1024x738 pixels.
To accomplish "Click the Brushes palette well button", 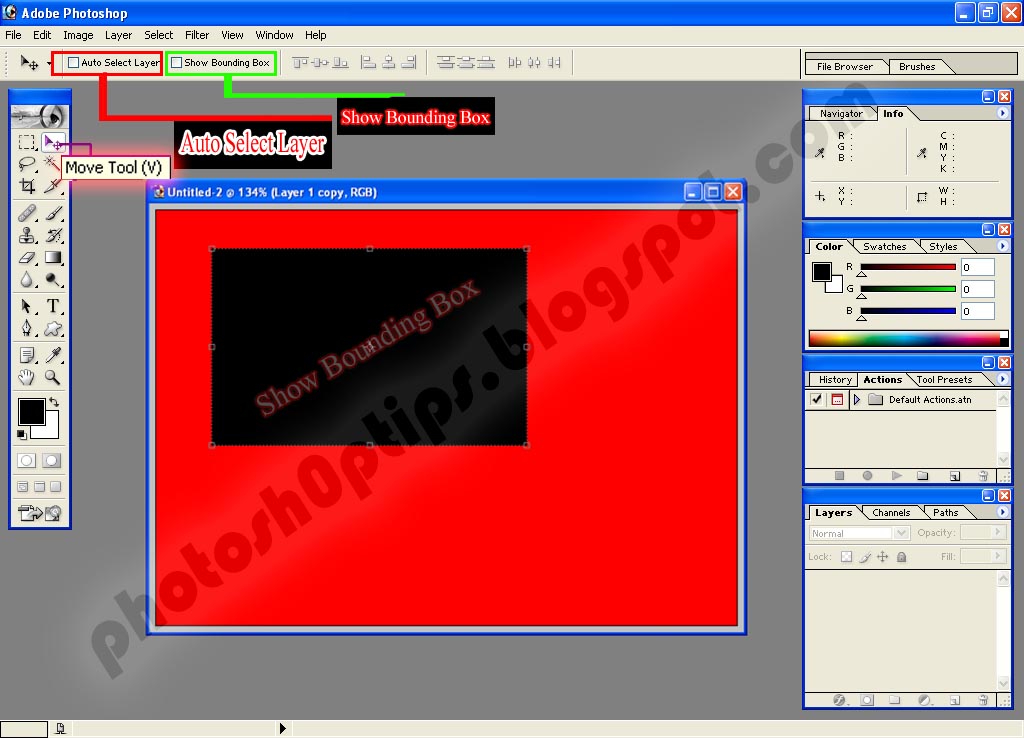I will click(916, 66).
